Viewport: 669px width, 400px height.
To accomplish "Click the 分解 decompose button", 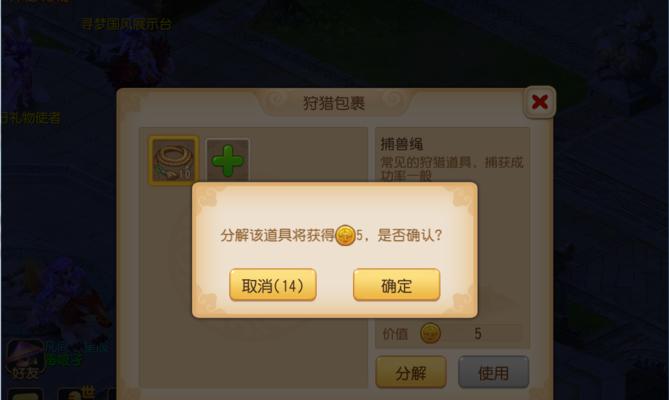I will pos(411,373).
